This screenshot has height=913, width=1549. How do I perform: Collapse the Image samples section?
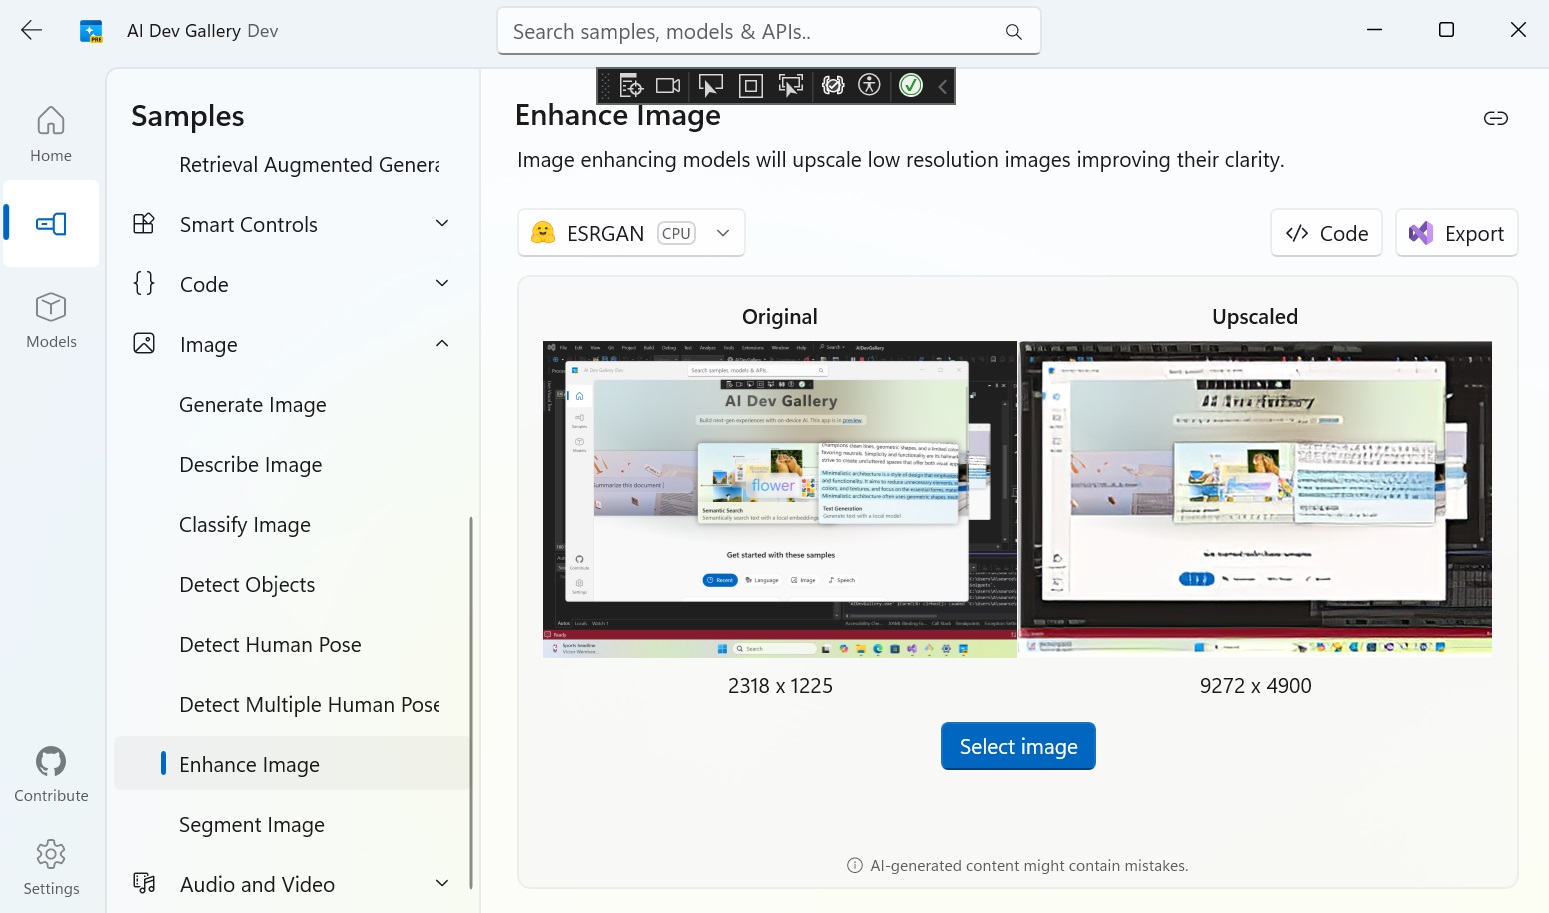click(x=441, y=343)
